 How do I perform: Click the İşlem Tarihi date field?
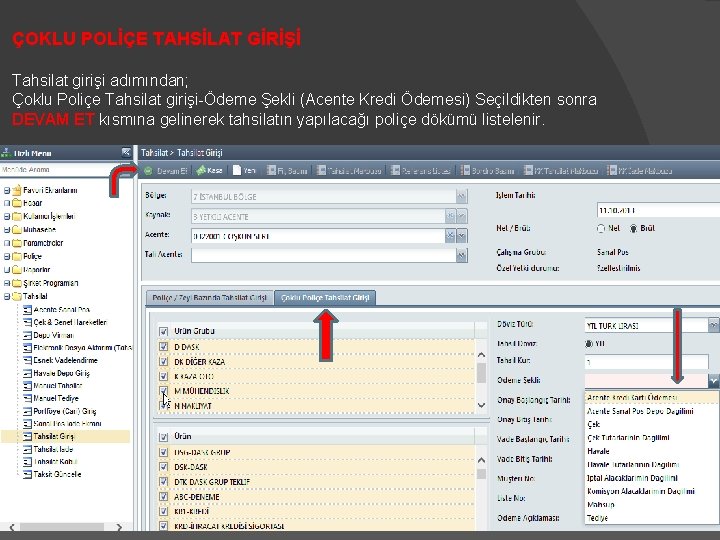coord(658,210)
